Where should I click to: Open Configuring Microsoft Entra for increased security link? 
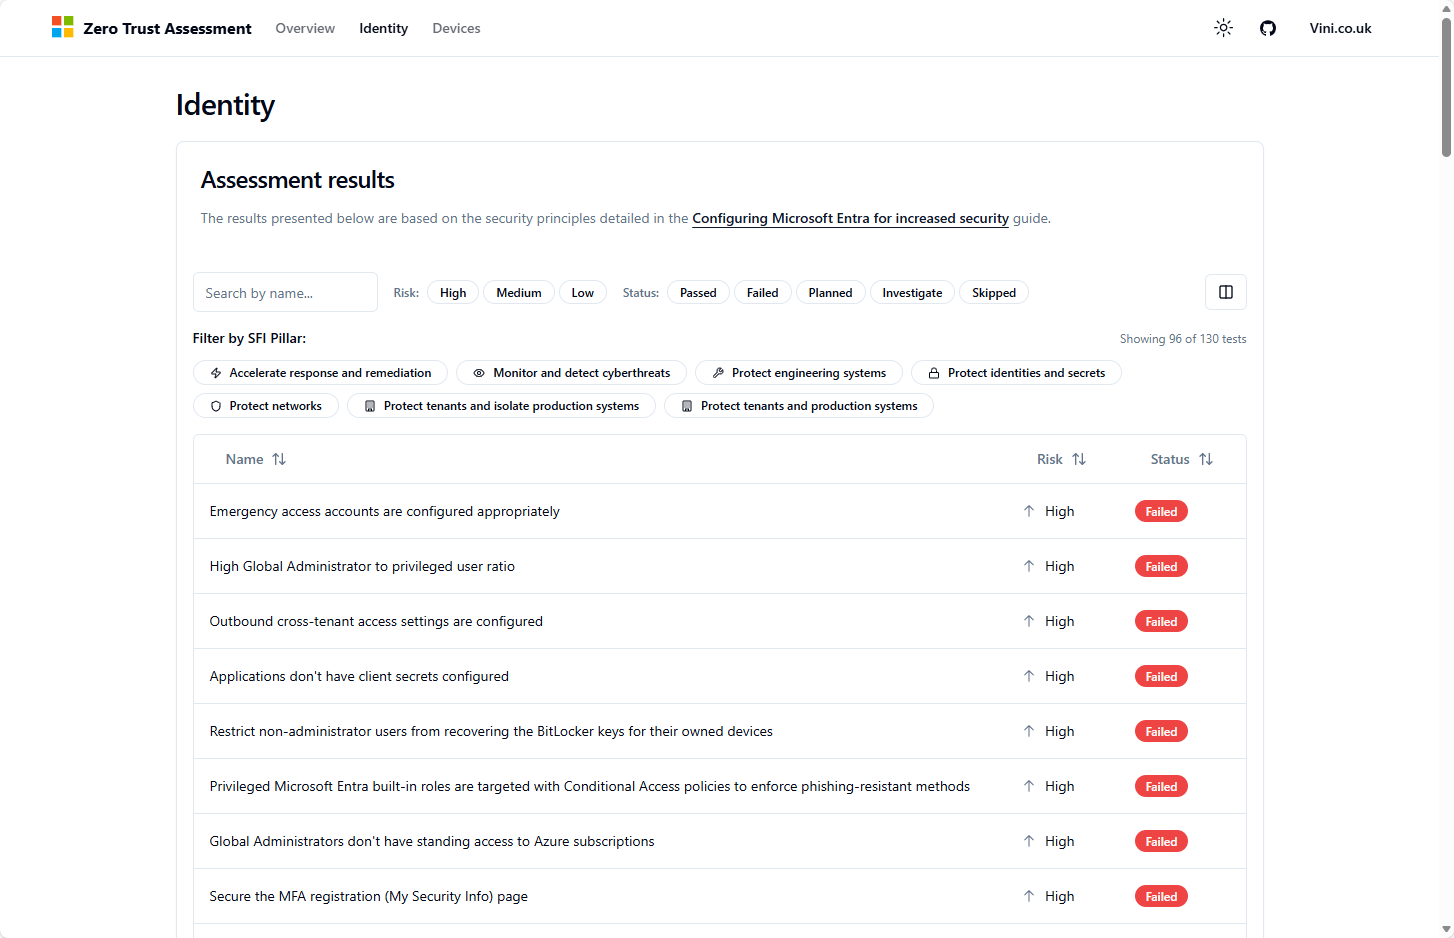click(850, 218)
